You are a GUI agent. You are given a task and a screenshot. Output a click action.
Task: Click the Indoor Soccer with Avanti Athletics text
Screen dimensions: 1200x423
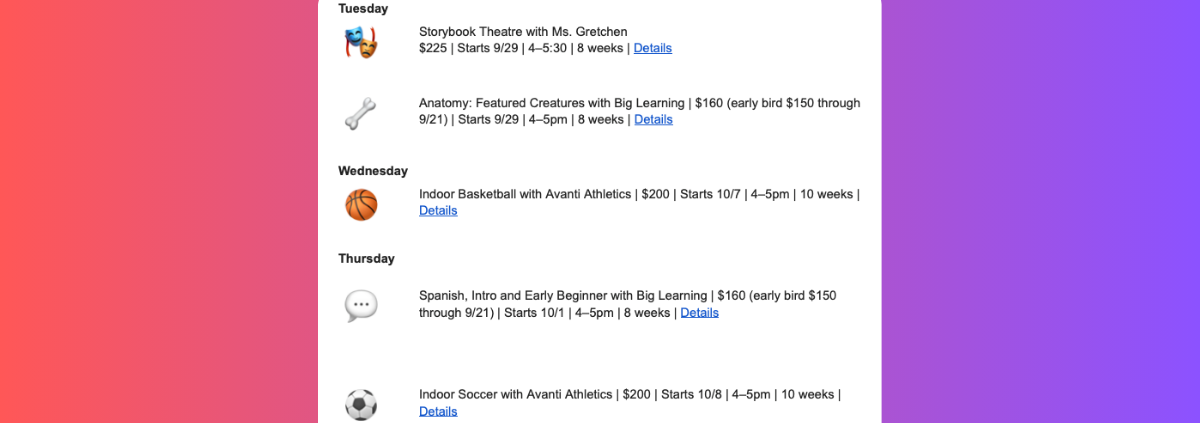click(x=515, y=395)
